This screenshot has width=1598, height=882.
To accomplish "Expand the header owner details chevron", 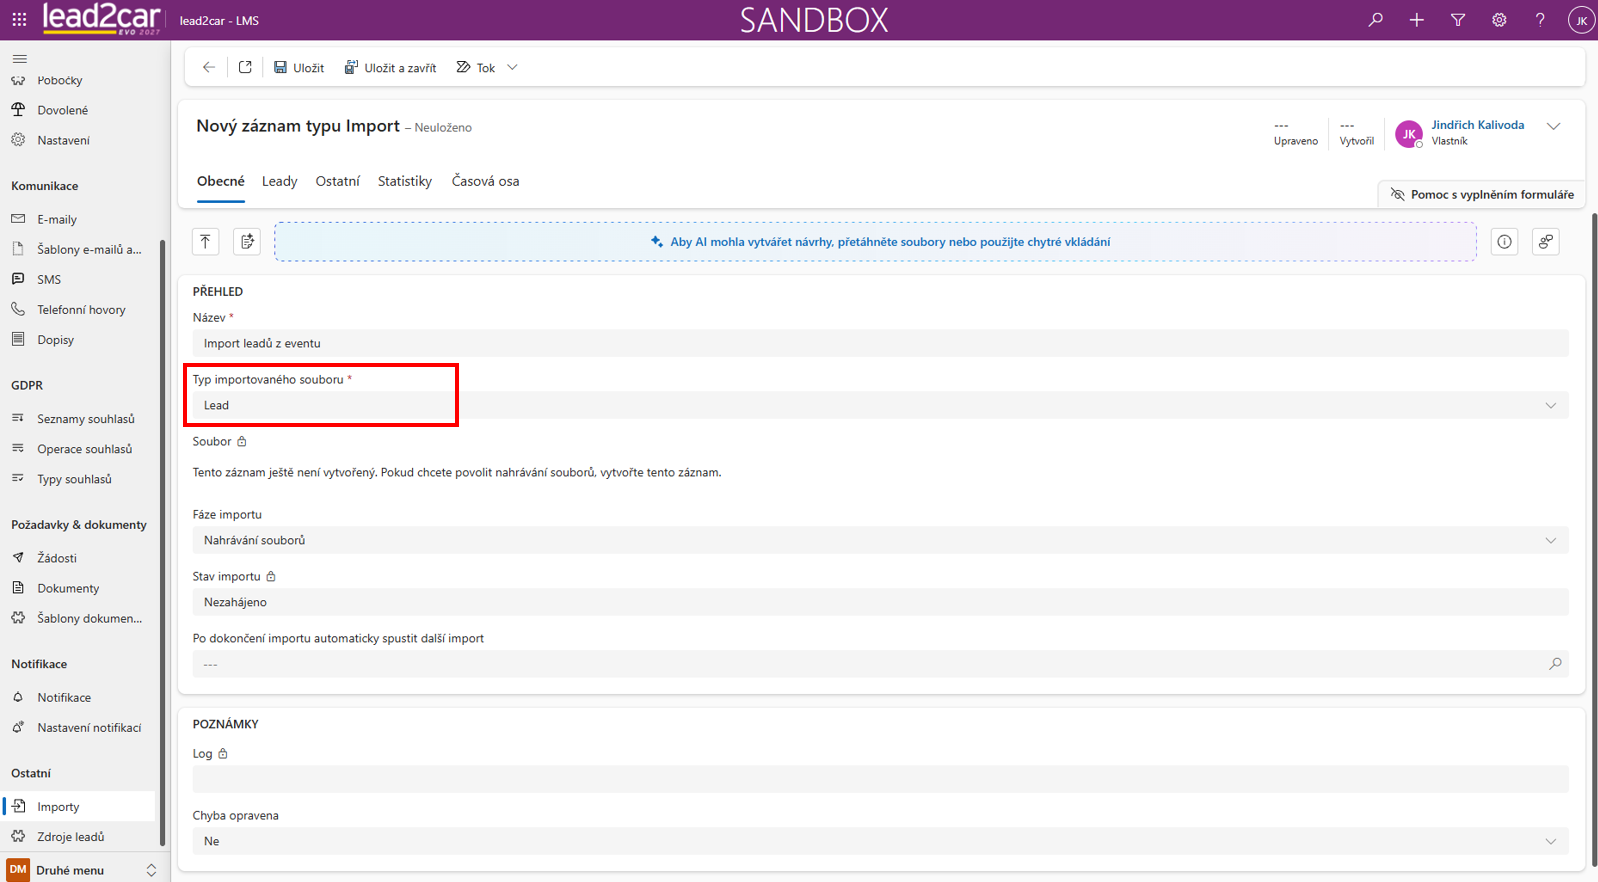I will pos(1553,127).
